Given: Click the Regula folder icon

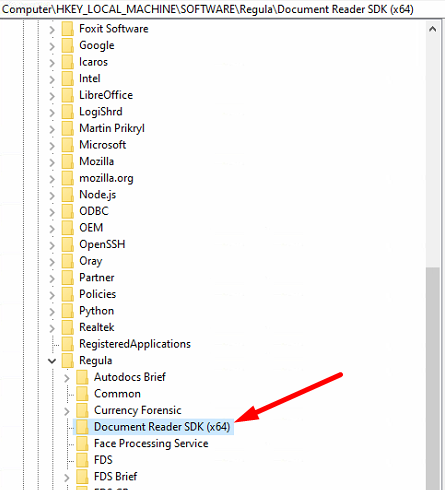Looking at the screenshot, I should [x=68, y=361].
